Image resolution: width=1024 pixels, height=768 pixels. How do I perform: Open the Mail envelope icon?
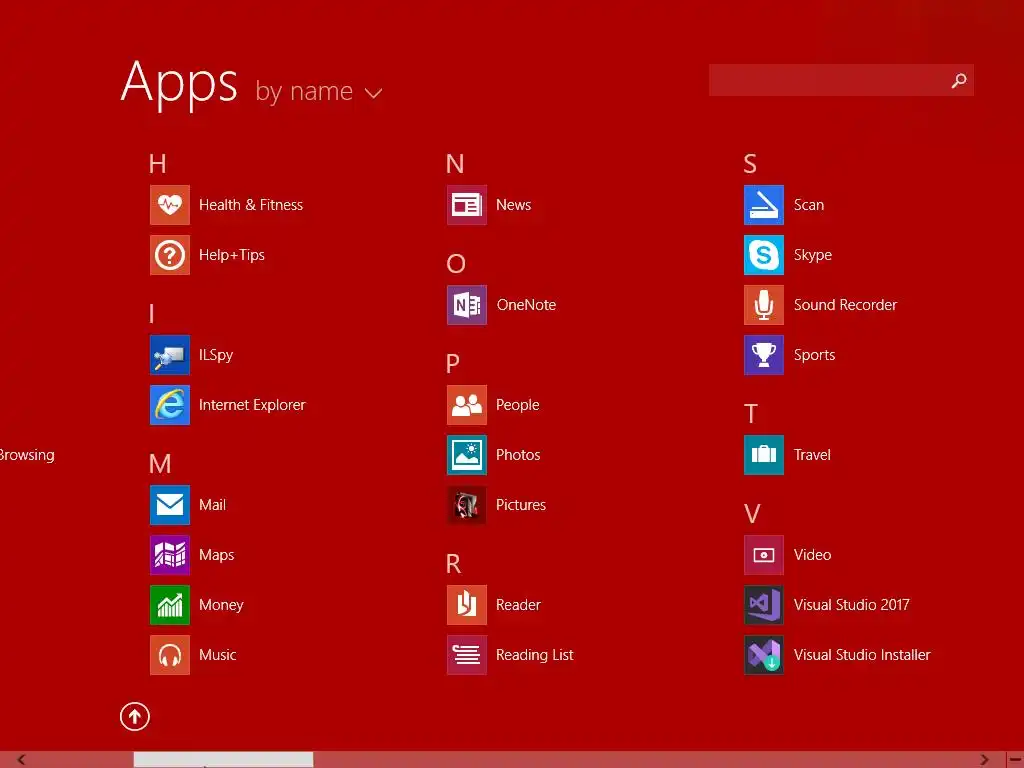click(170, 505)
